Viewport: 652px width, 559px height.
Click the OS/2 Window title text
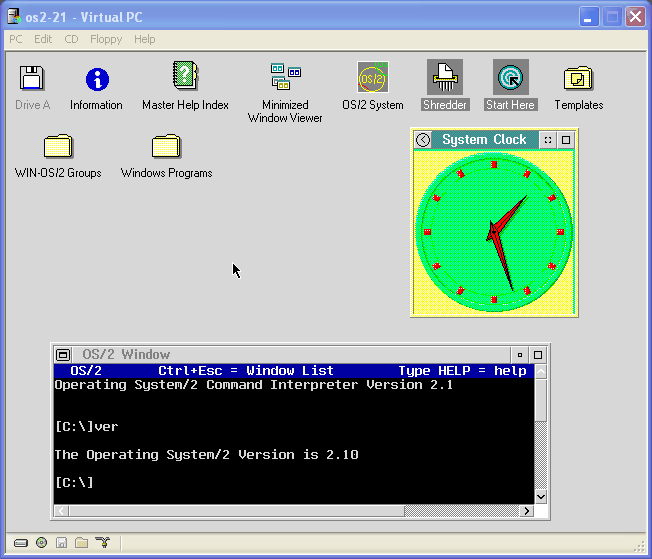click(126, 354)
